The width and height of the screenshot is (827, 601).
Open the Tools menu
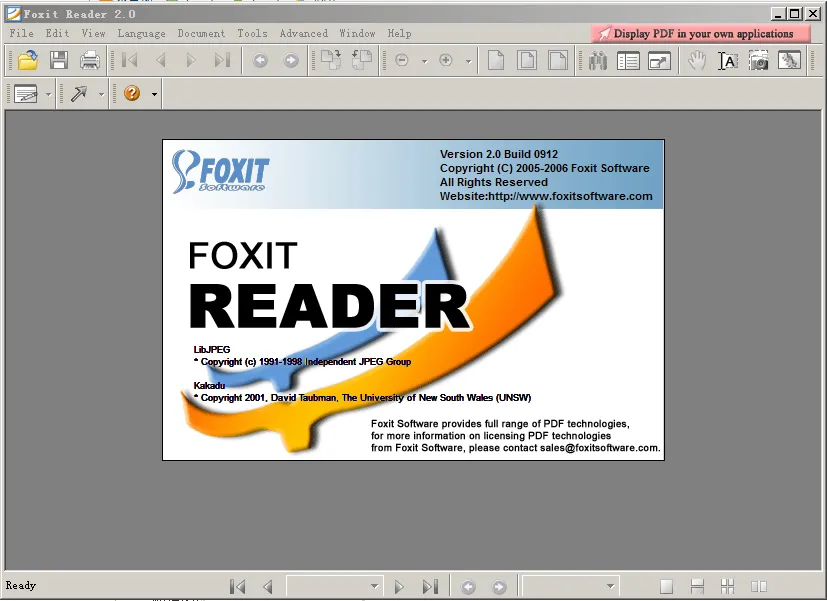[252, 33]
